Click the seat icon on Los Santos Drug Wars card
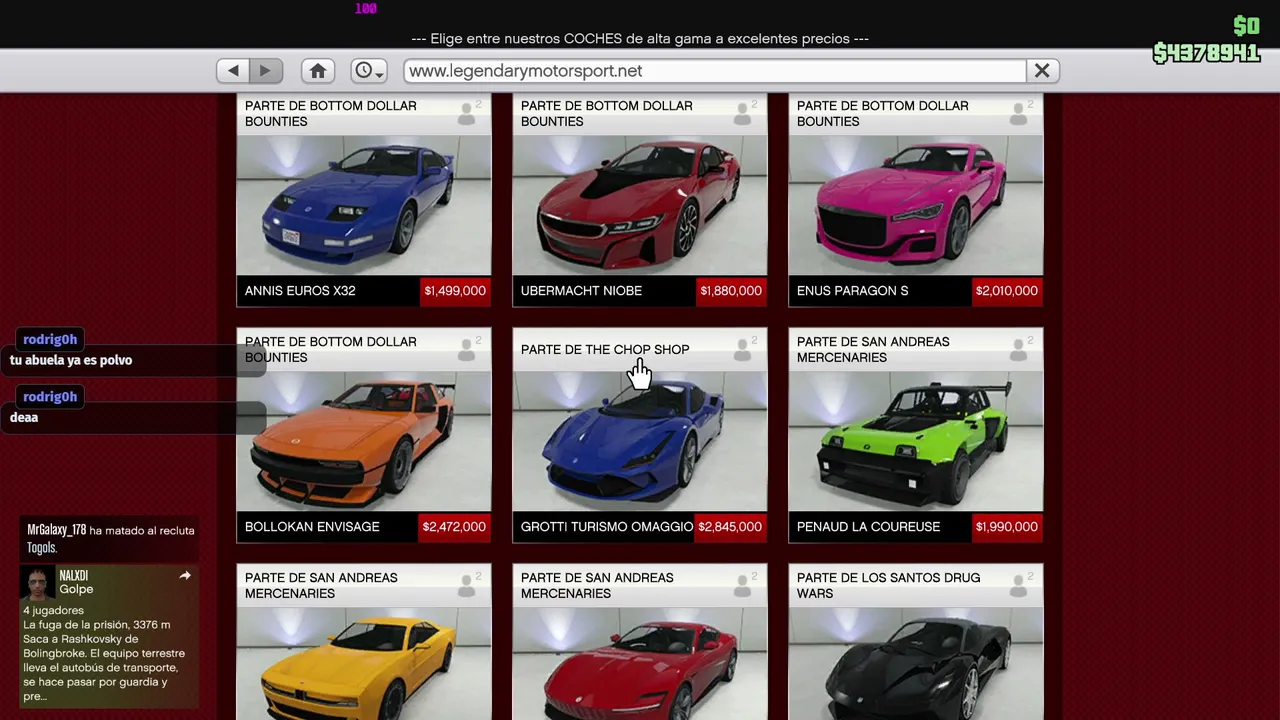The image size is (1280, 720). [x=1019, y=586]
